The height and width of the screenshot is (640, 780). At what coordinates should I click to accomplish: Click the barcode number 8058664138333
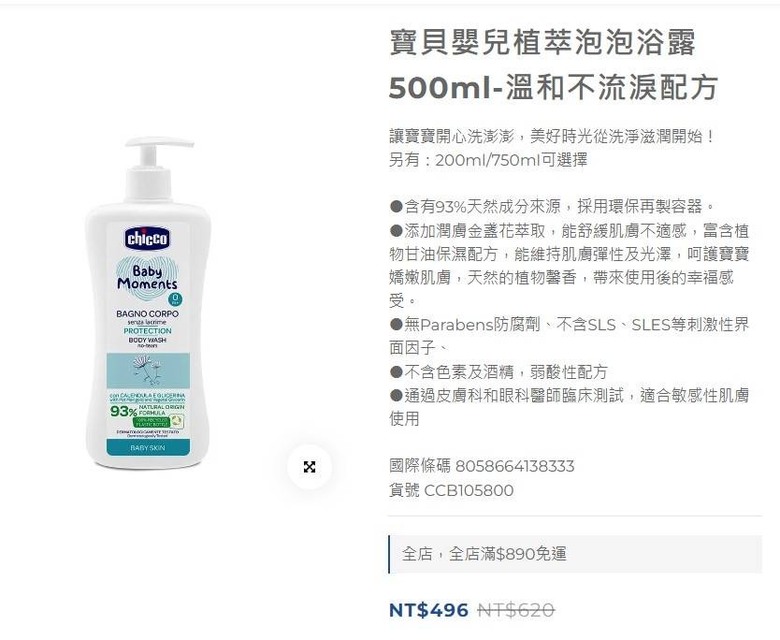pyautogui.click(x=515, y=466)
